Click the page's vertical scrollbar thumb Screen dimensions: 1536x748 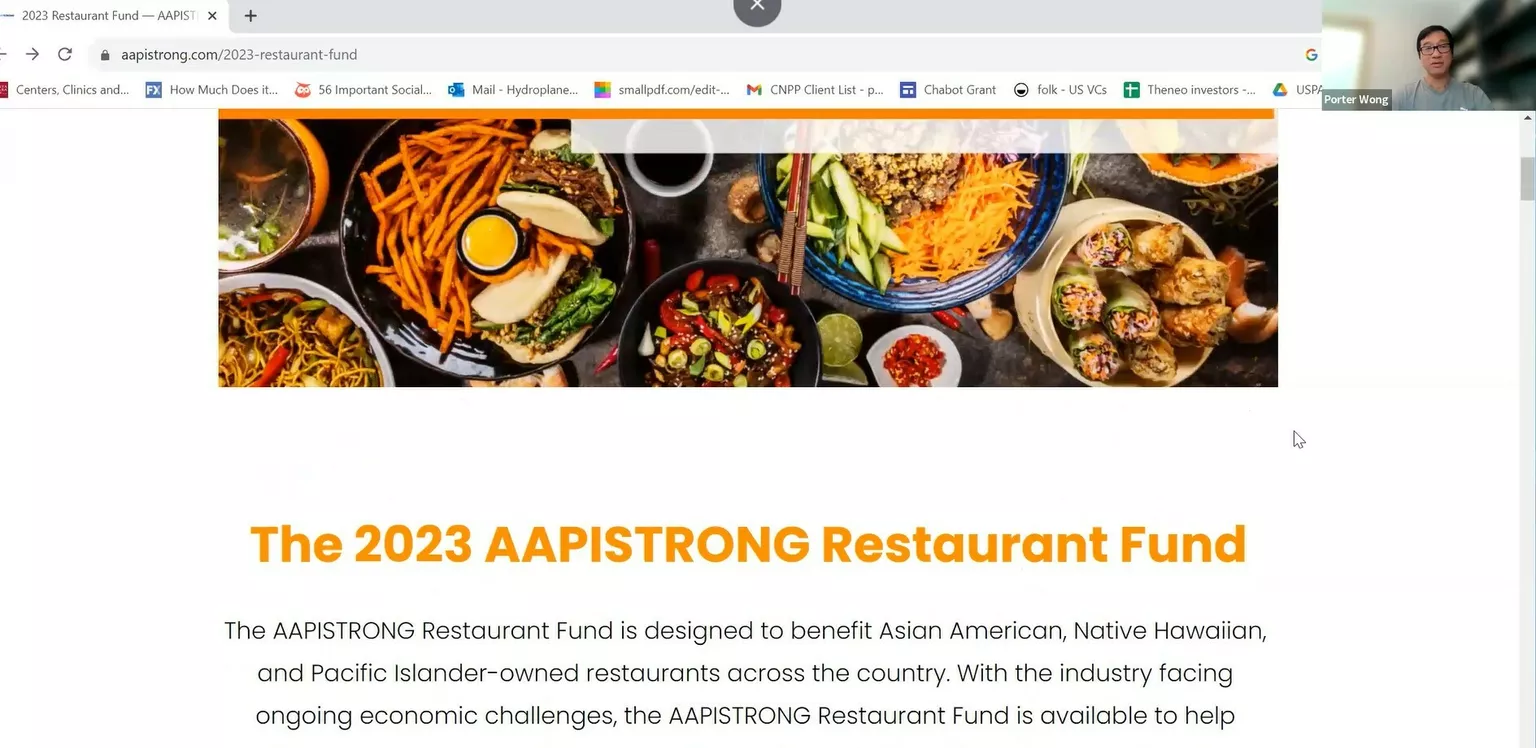(x=1527, y=178)
